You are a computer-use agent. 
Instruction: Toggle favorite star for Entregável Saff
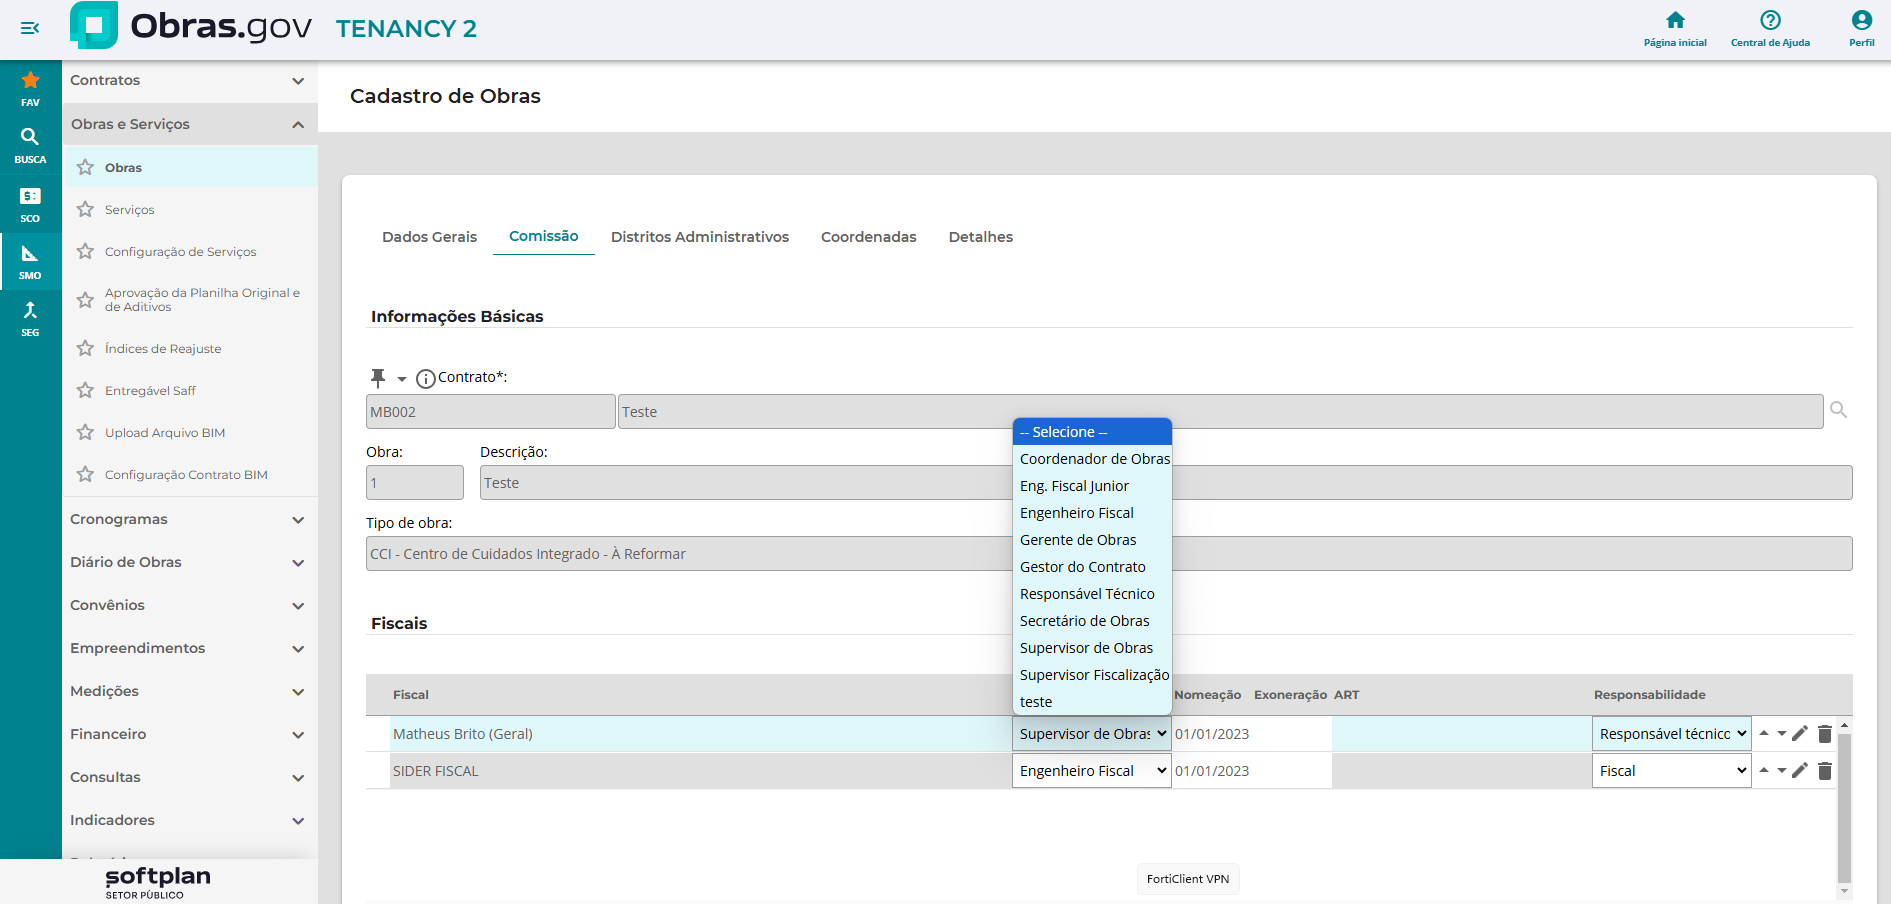pyautogui.click(x=86, y=391)
